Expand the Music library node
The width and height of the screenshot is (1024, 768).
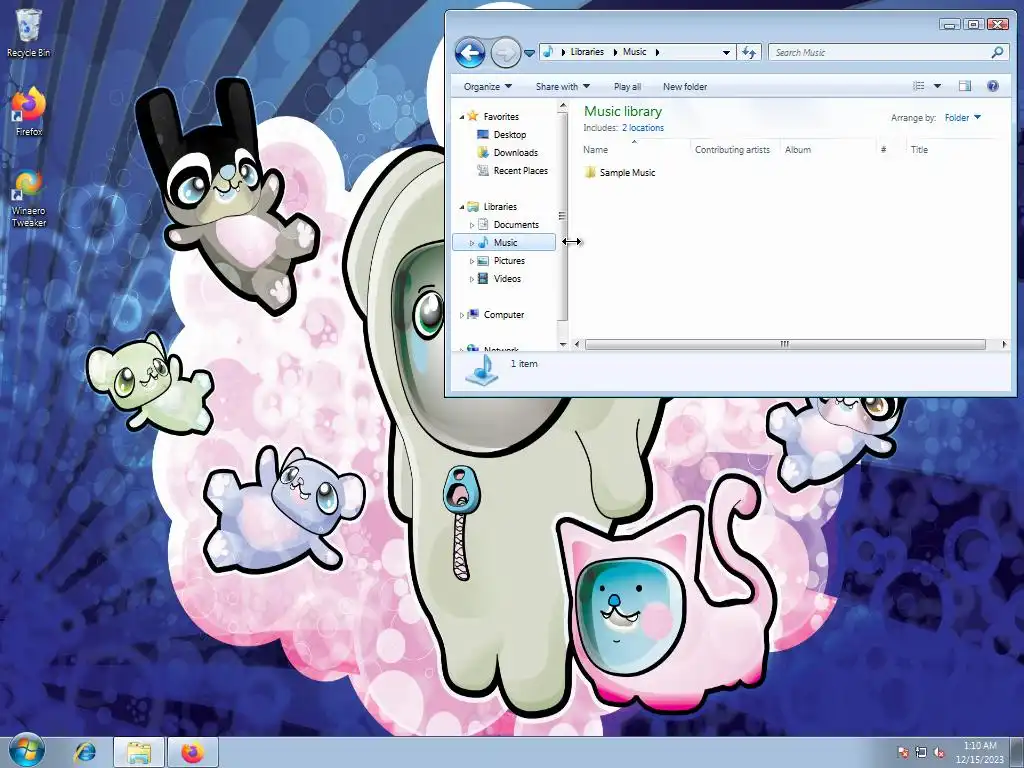pyautogui.click(x=472, y=243)
